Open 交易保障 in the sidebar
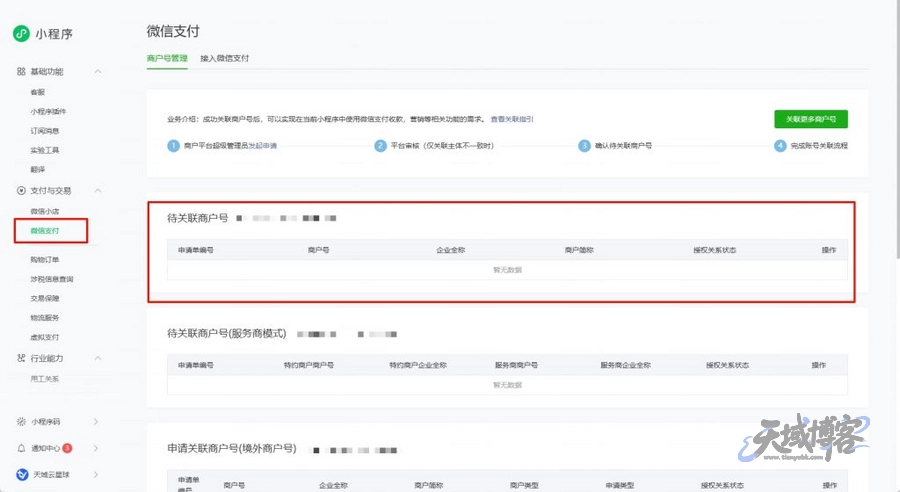The image size is (900, 492). pos(45,299)
